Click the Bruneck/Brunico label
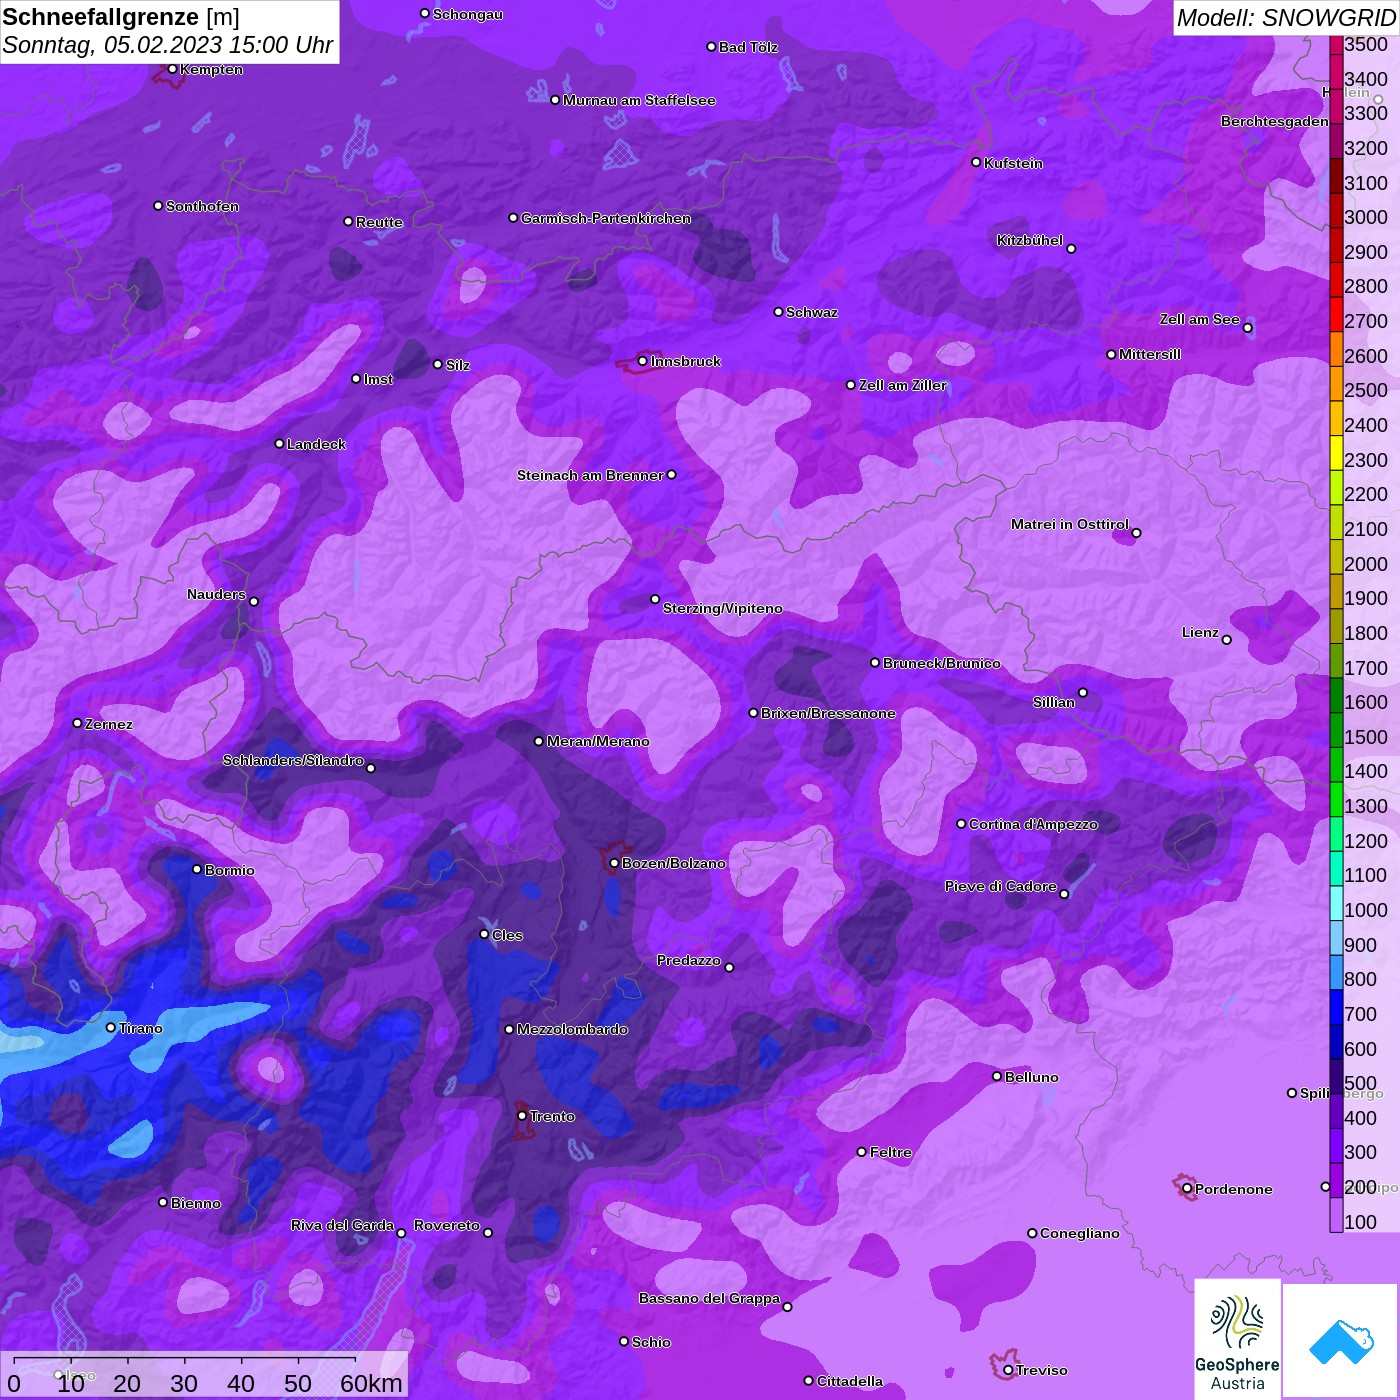The image size is (1400, 1400). coord(942,663)
